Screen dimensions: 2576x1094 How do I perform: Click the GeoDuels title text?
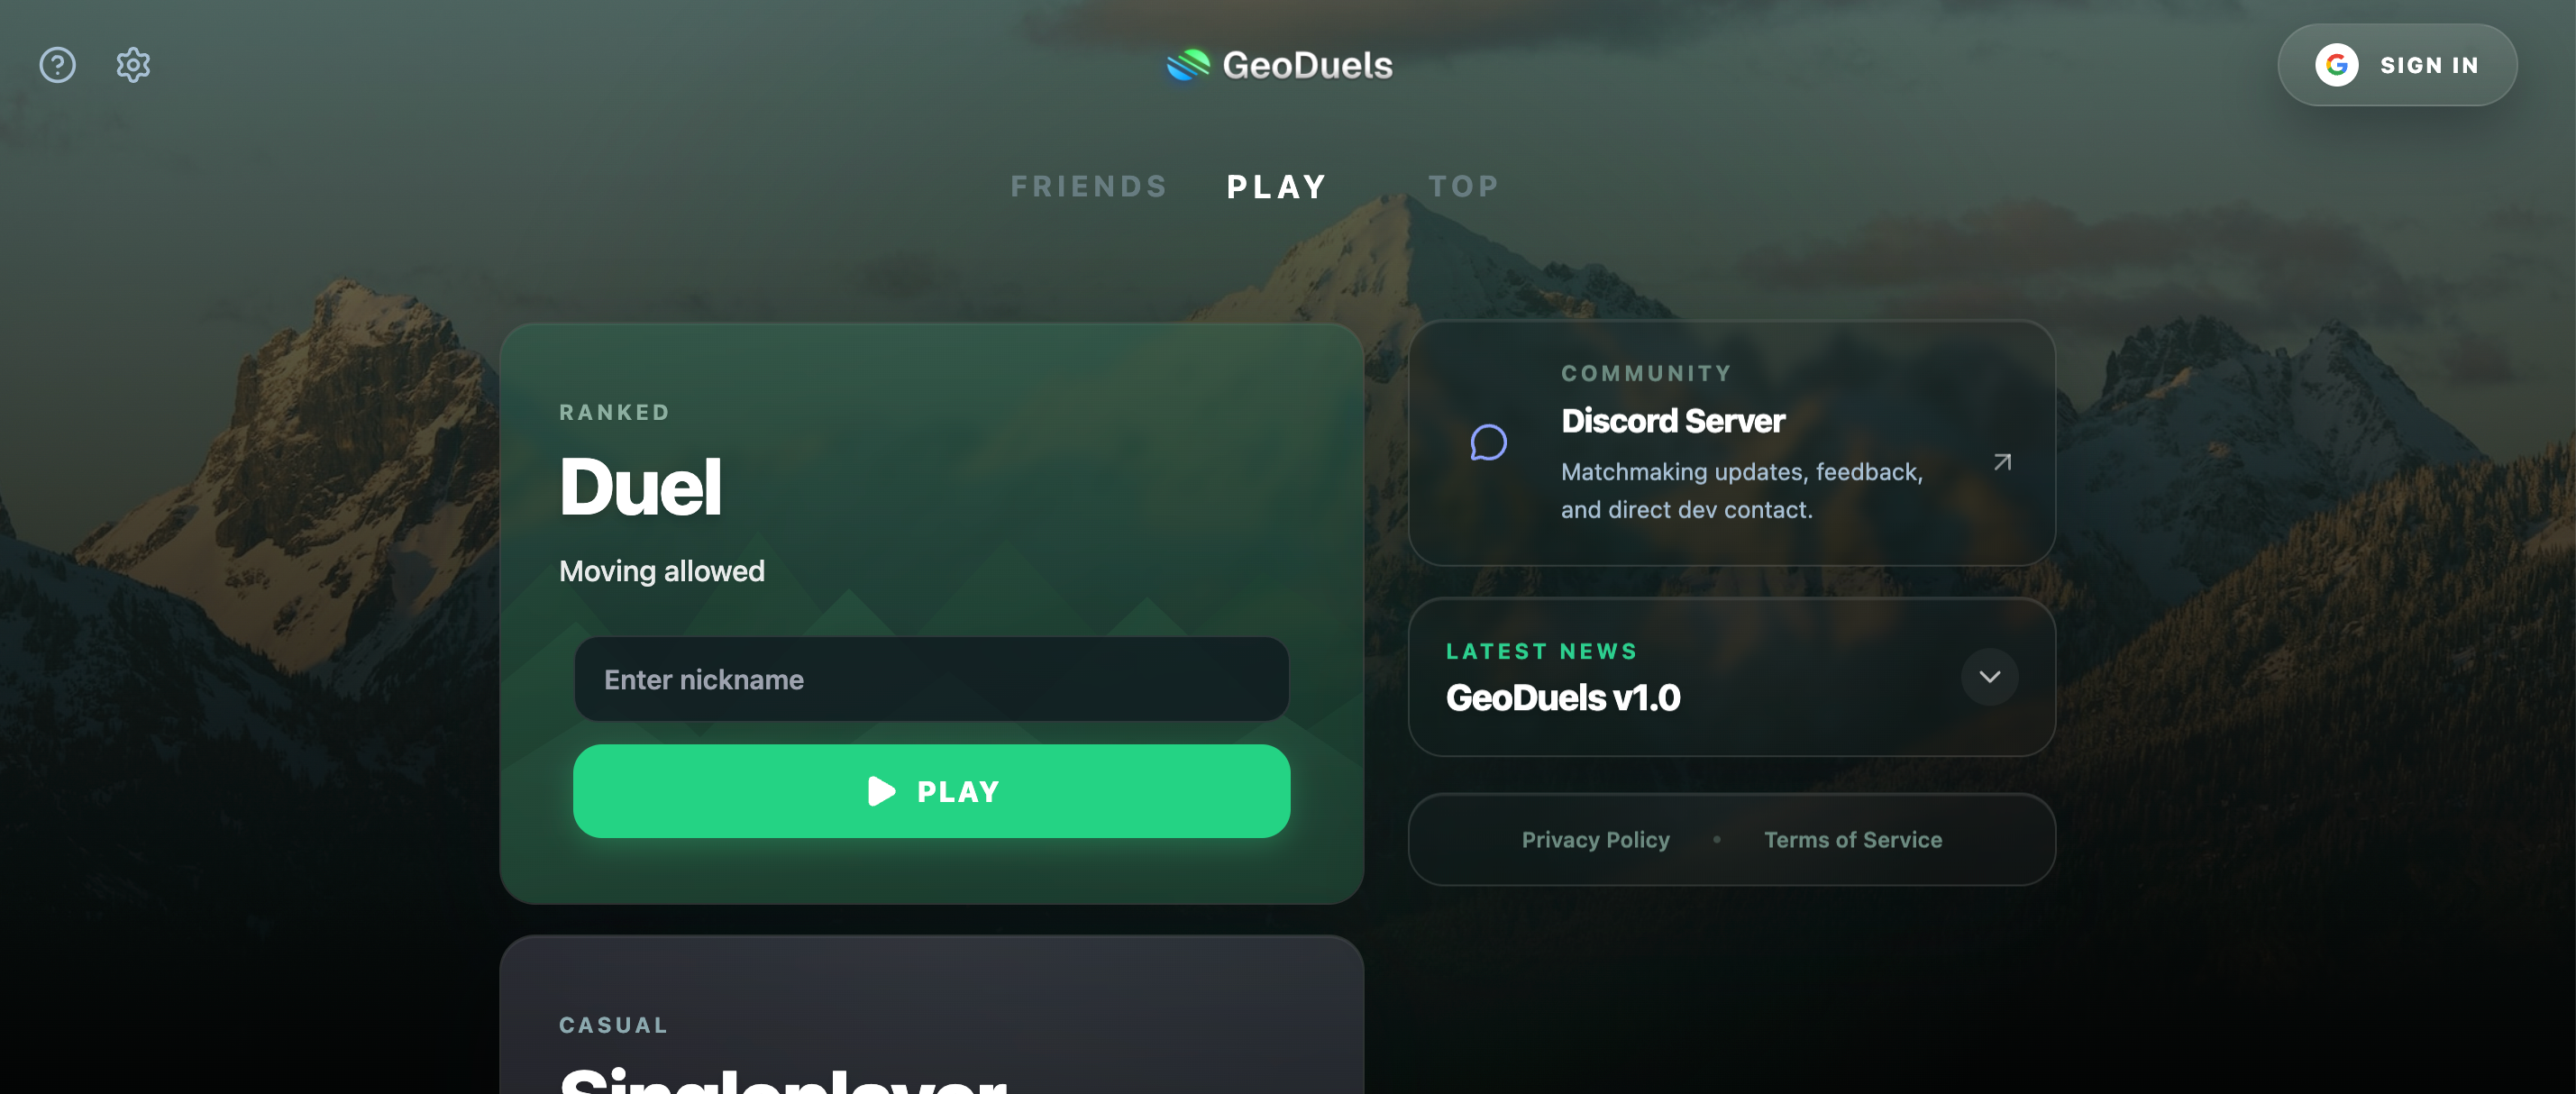[x=1307, y=65]
